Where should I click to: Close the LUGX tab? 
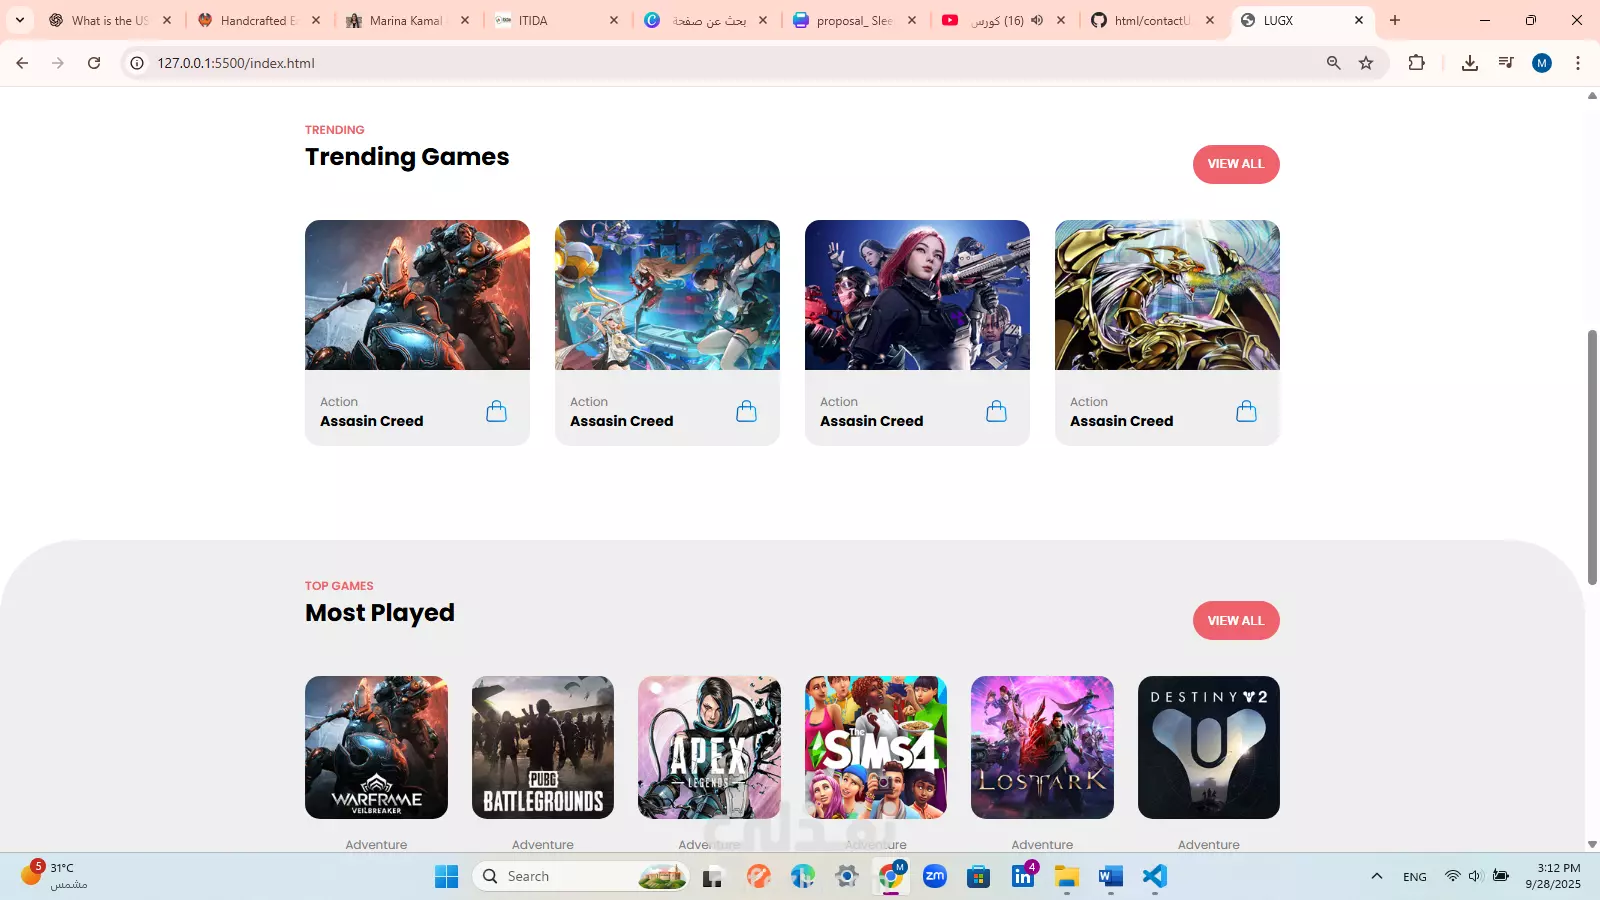1359,20
